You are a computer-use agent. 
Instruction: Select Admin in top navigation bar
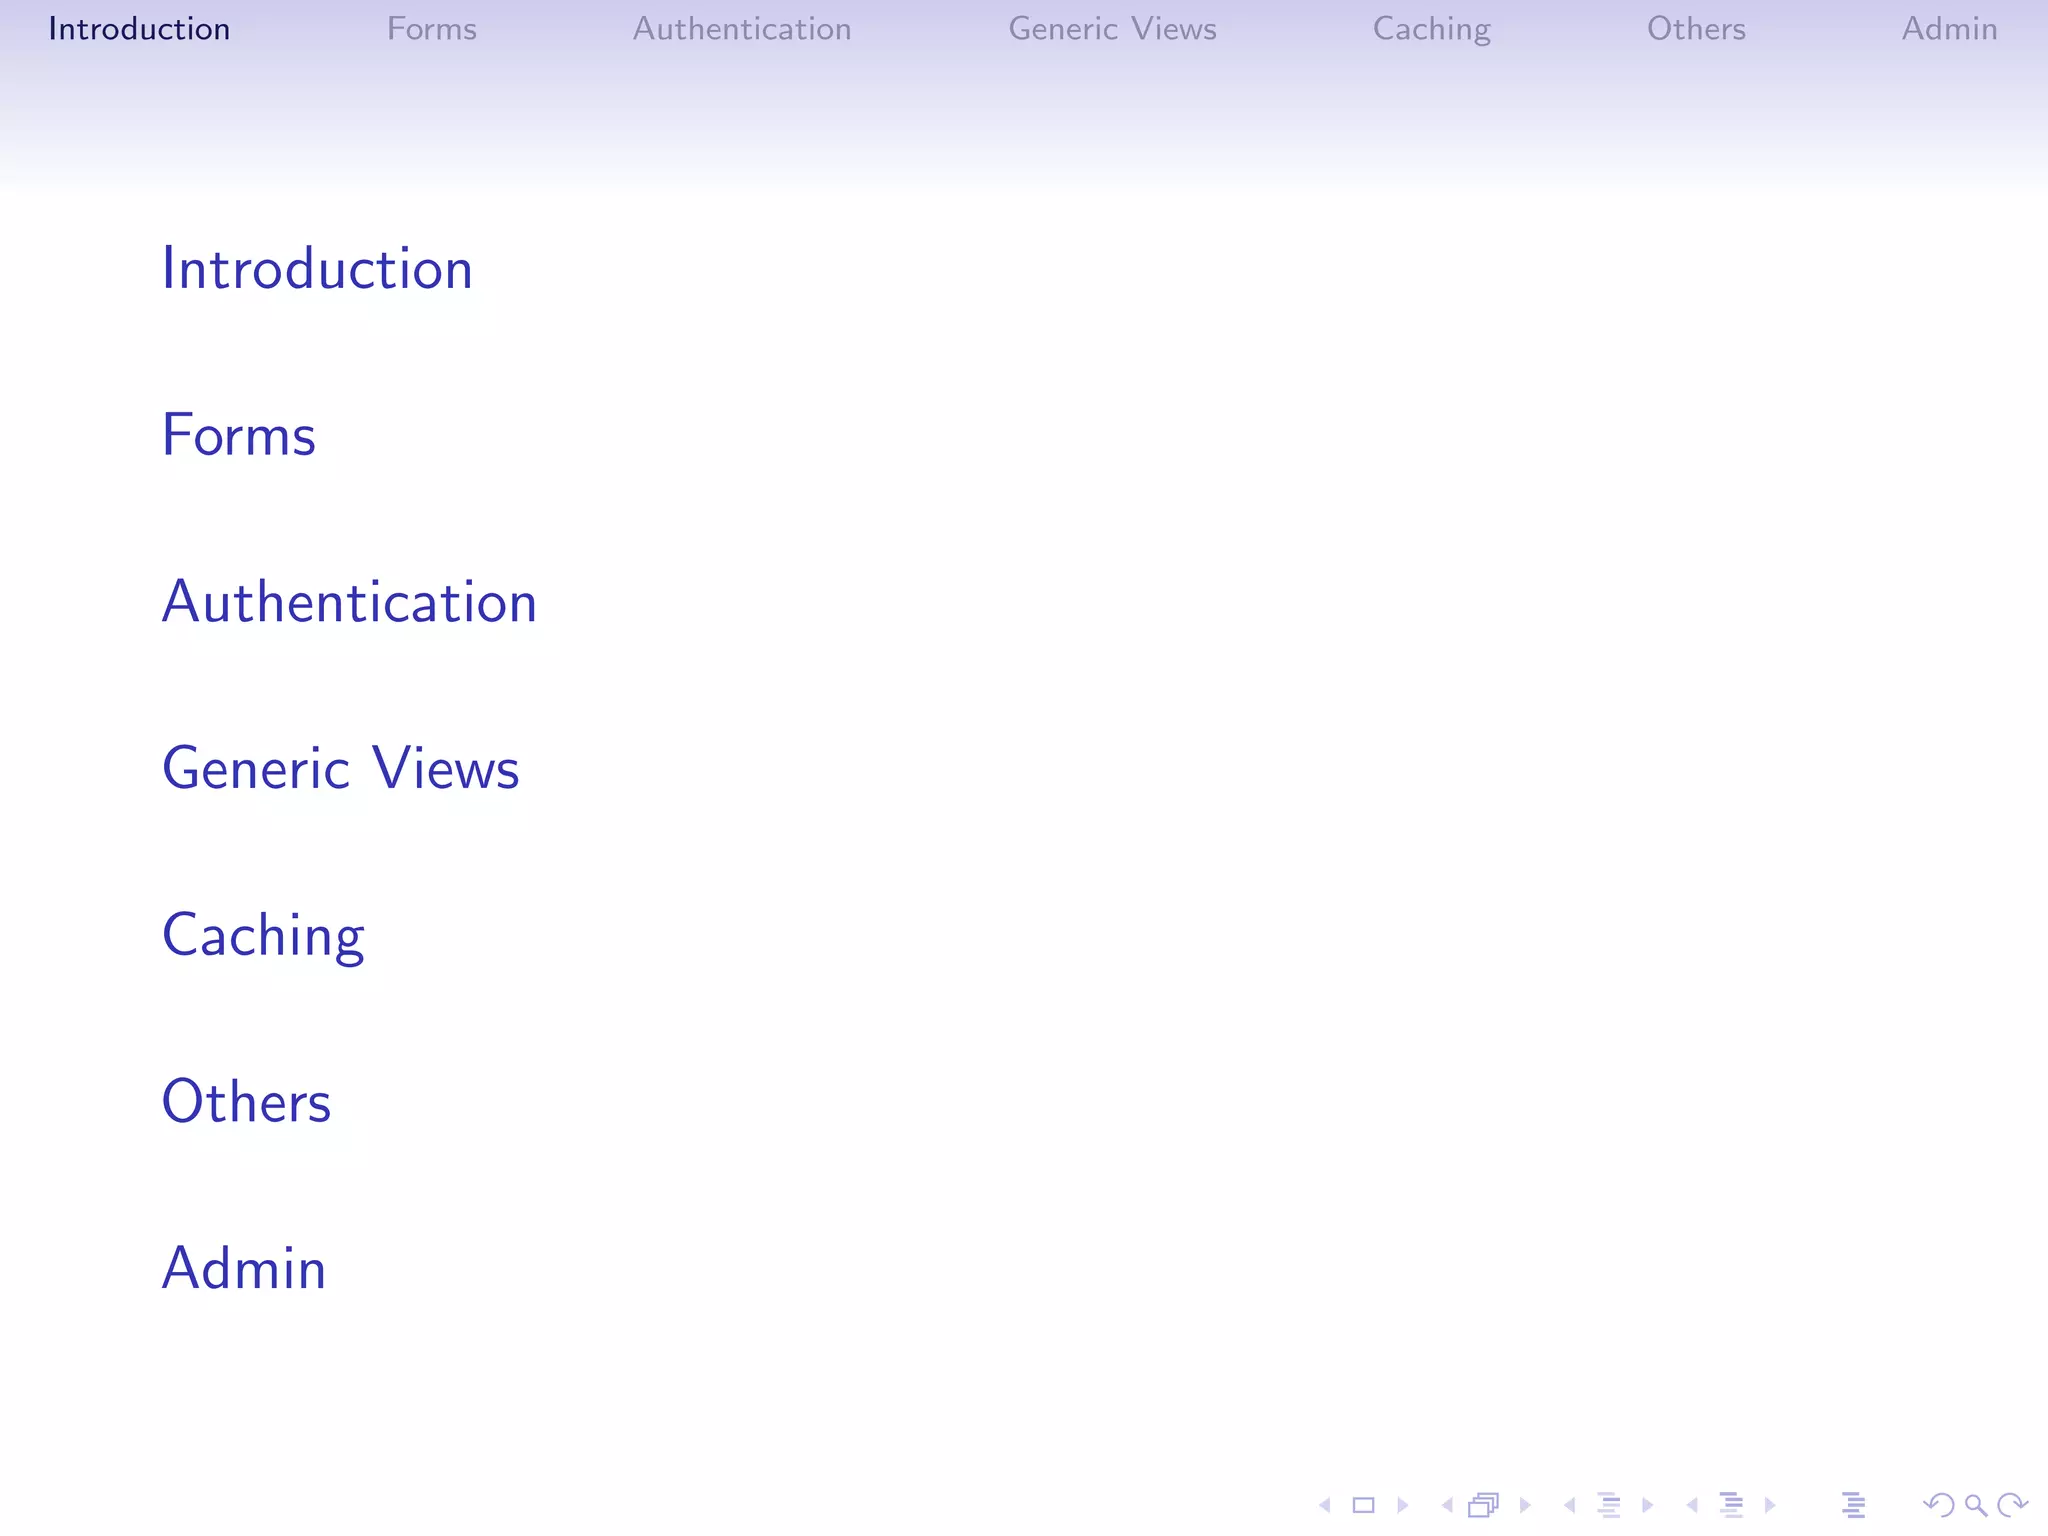1949,29
